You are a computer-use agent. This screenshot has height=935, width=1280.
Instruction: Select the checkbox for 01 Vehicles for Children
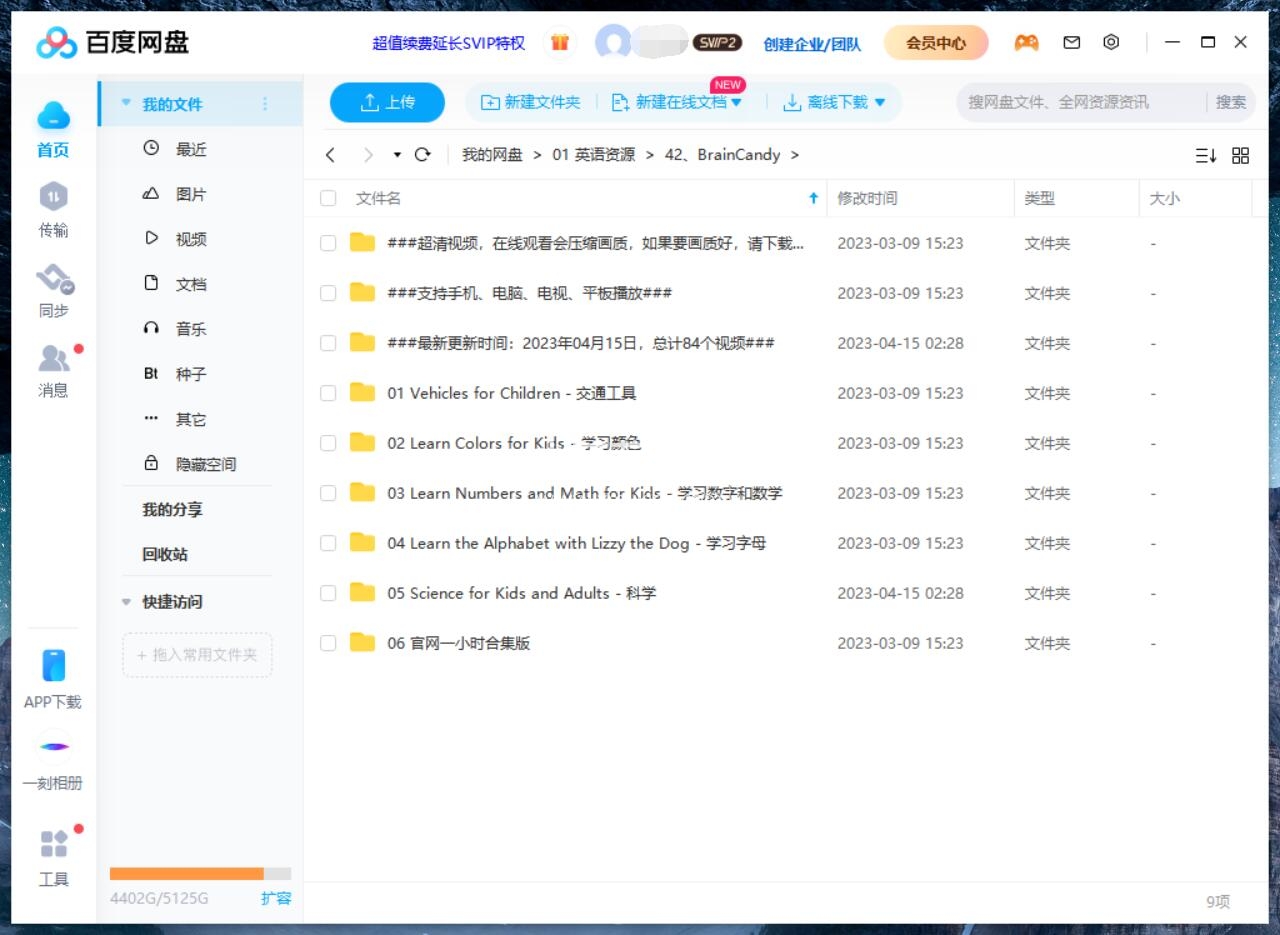327,393
